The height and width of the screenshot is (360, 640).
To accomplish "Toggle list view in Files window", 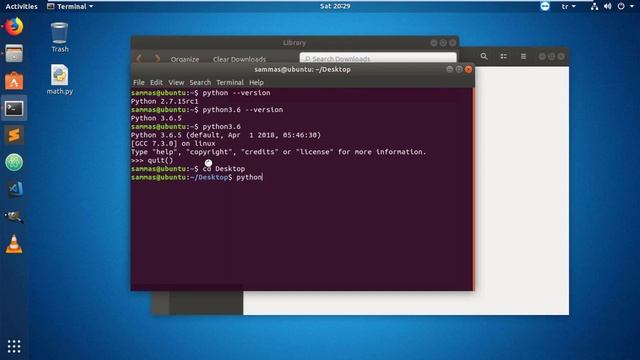I will tap(504, 56).
